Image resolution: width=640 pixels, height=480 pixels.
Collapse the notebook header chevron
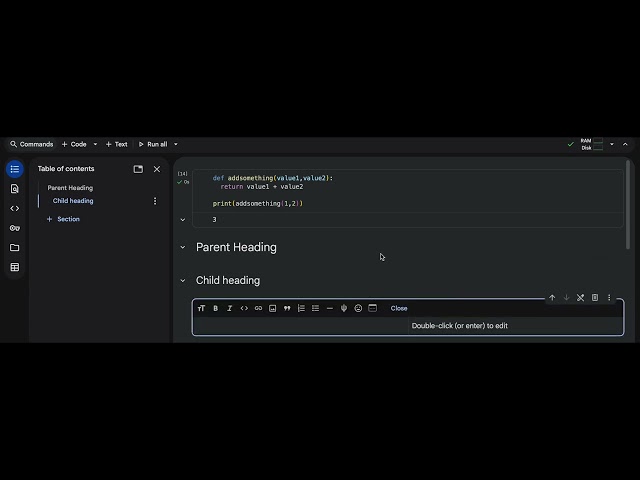[x=625, y=144]
